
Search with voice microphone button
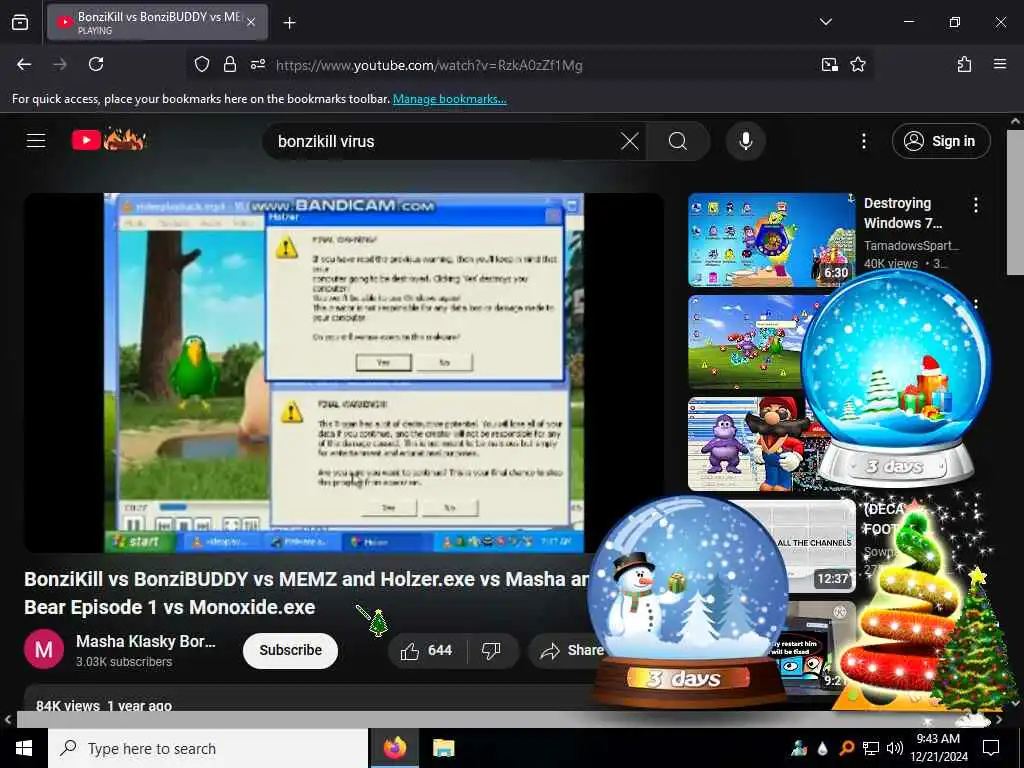click(745, 141)
